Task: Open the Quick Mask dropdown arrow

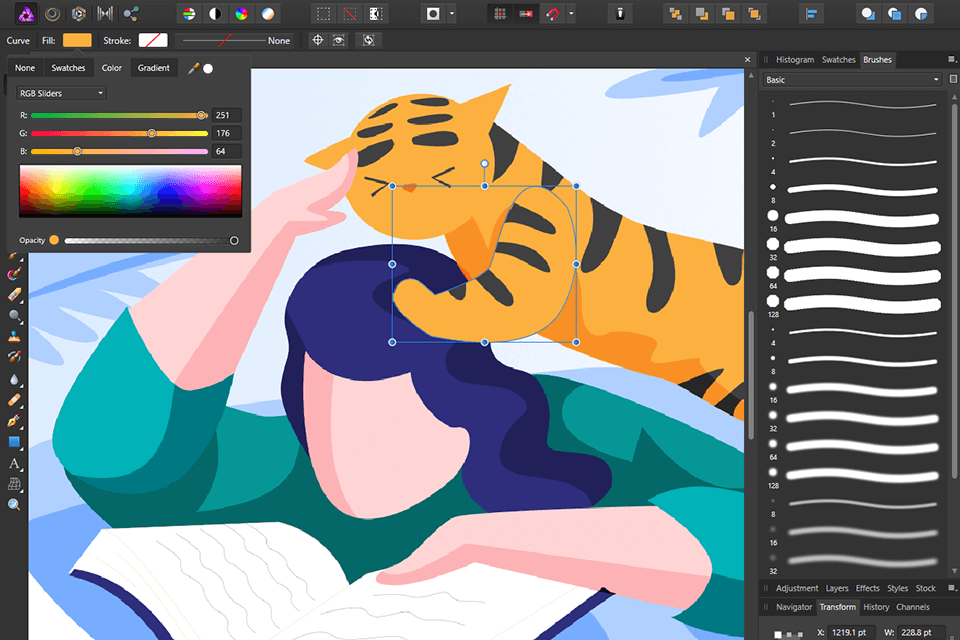Action: [452, 13]
